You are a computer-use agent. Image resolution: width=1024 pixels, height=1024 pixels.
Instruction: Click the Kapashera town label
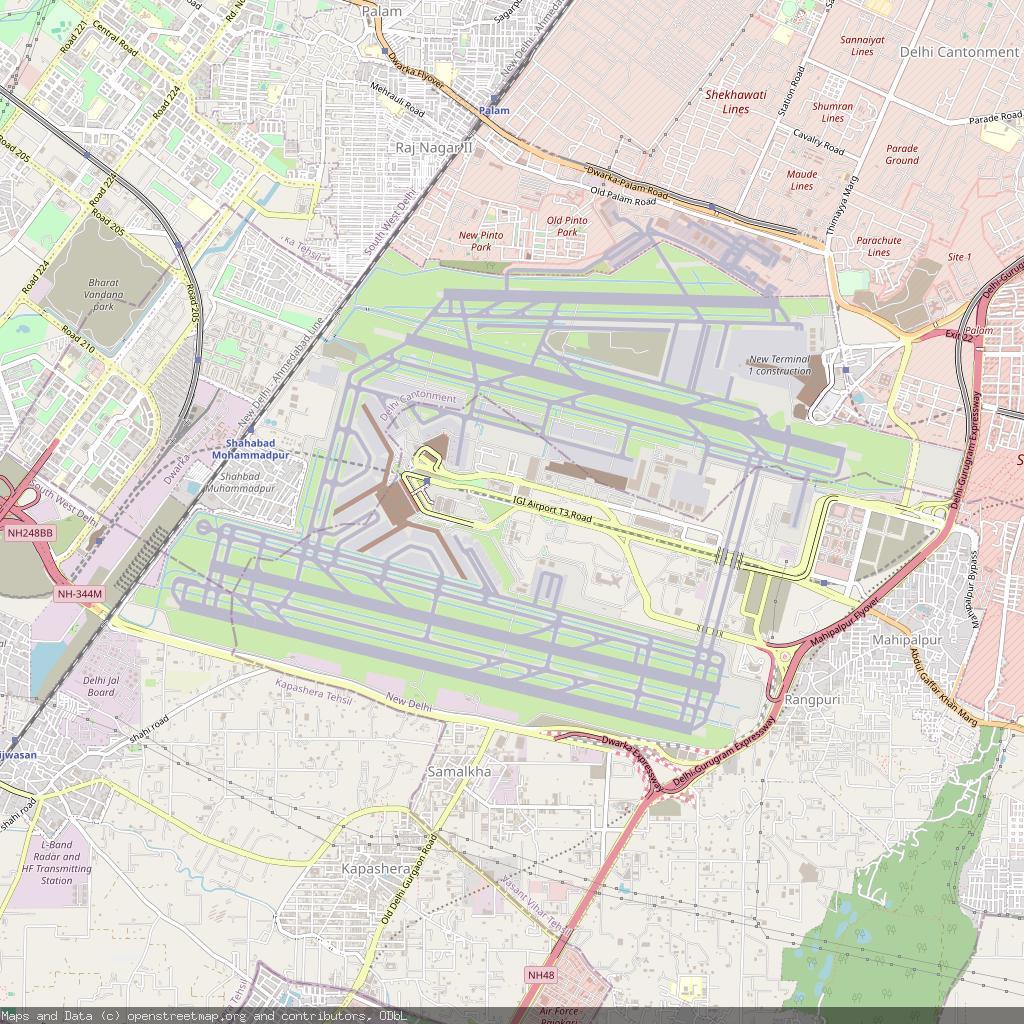376,869
